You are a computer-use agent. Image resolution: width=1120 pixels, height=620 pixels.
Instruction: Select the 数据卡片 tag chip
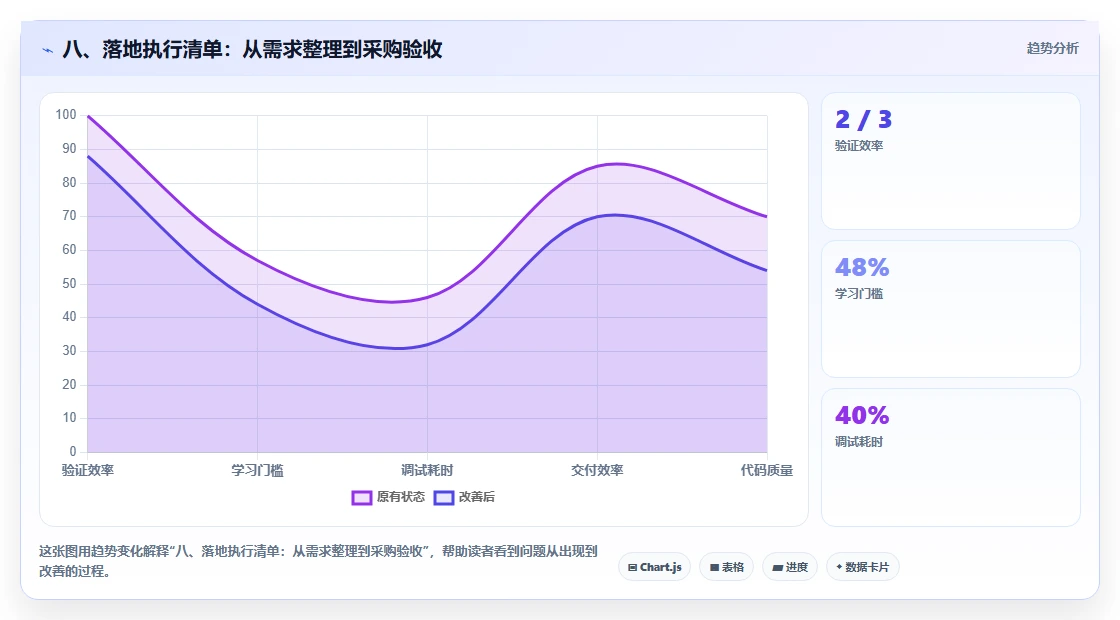coord(862,567)
